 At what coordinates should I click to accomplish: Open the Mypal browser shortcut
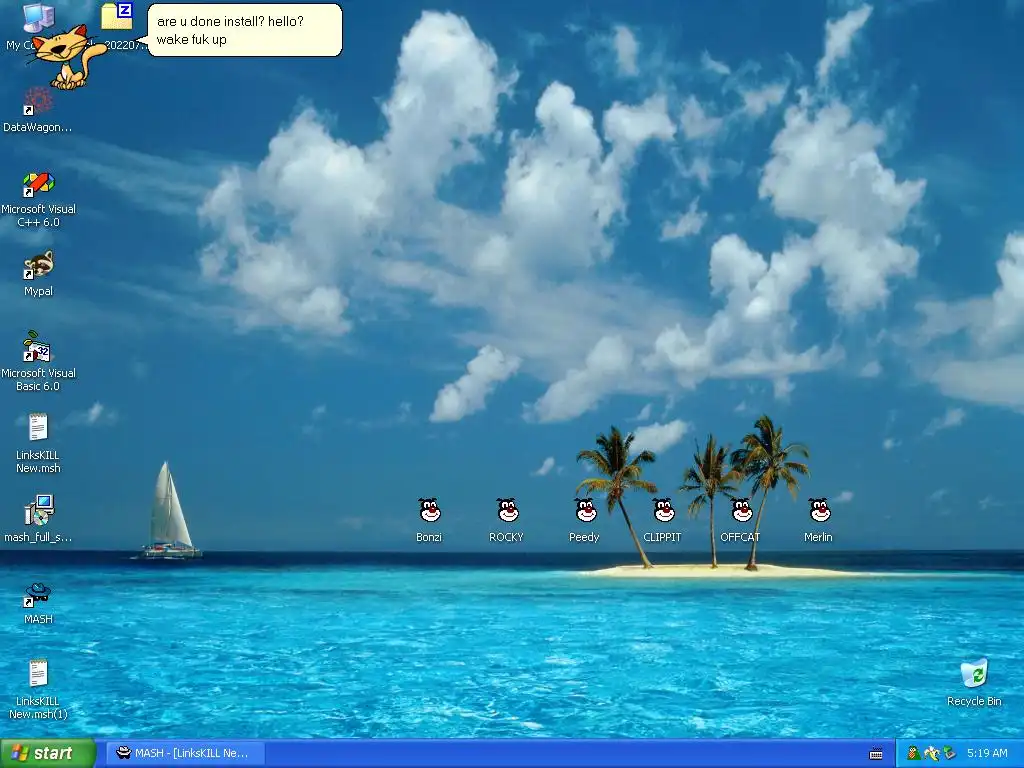tap(39, 273)
